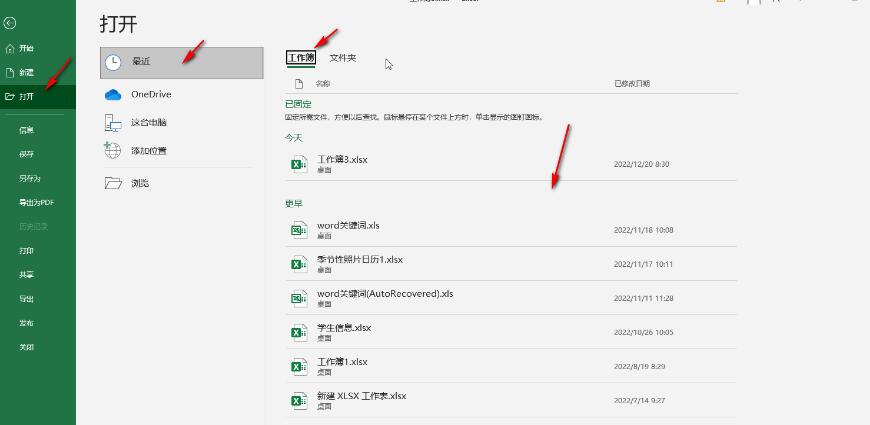Sort by the 已修改日期 column header
The image size is (870, 425).
tap(631, 84)
